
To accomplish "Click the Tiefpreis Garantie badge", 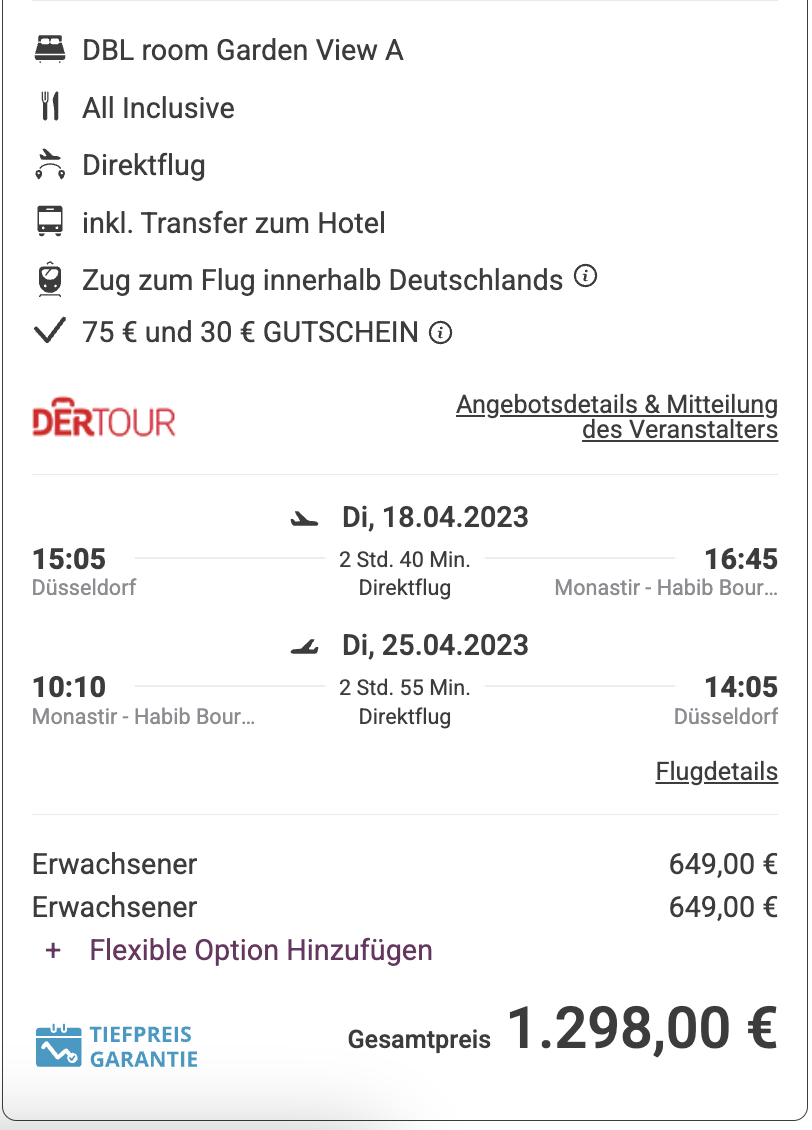I will tap(117, 1046).
